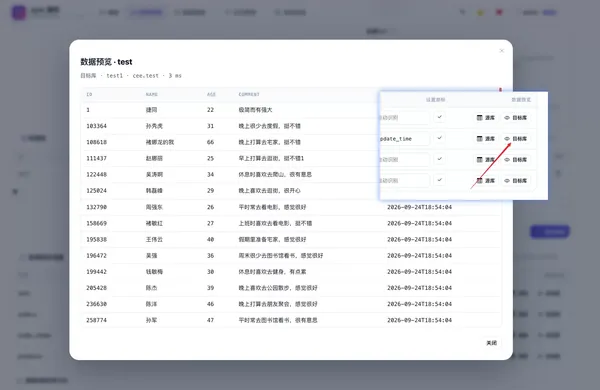Click the AGE column header
The image size is (600, 390).
pyautogui.click(x=211, y=95)
